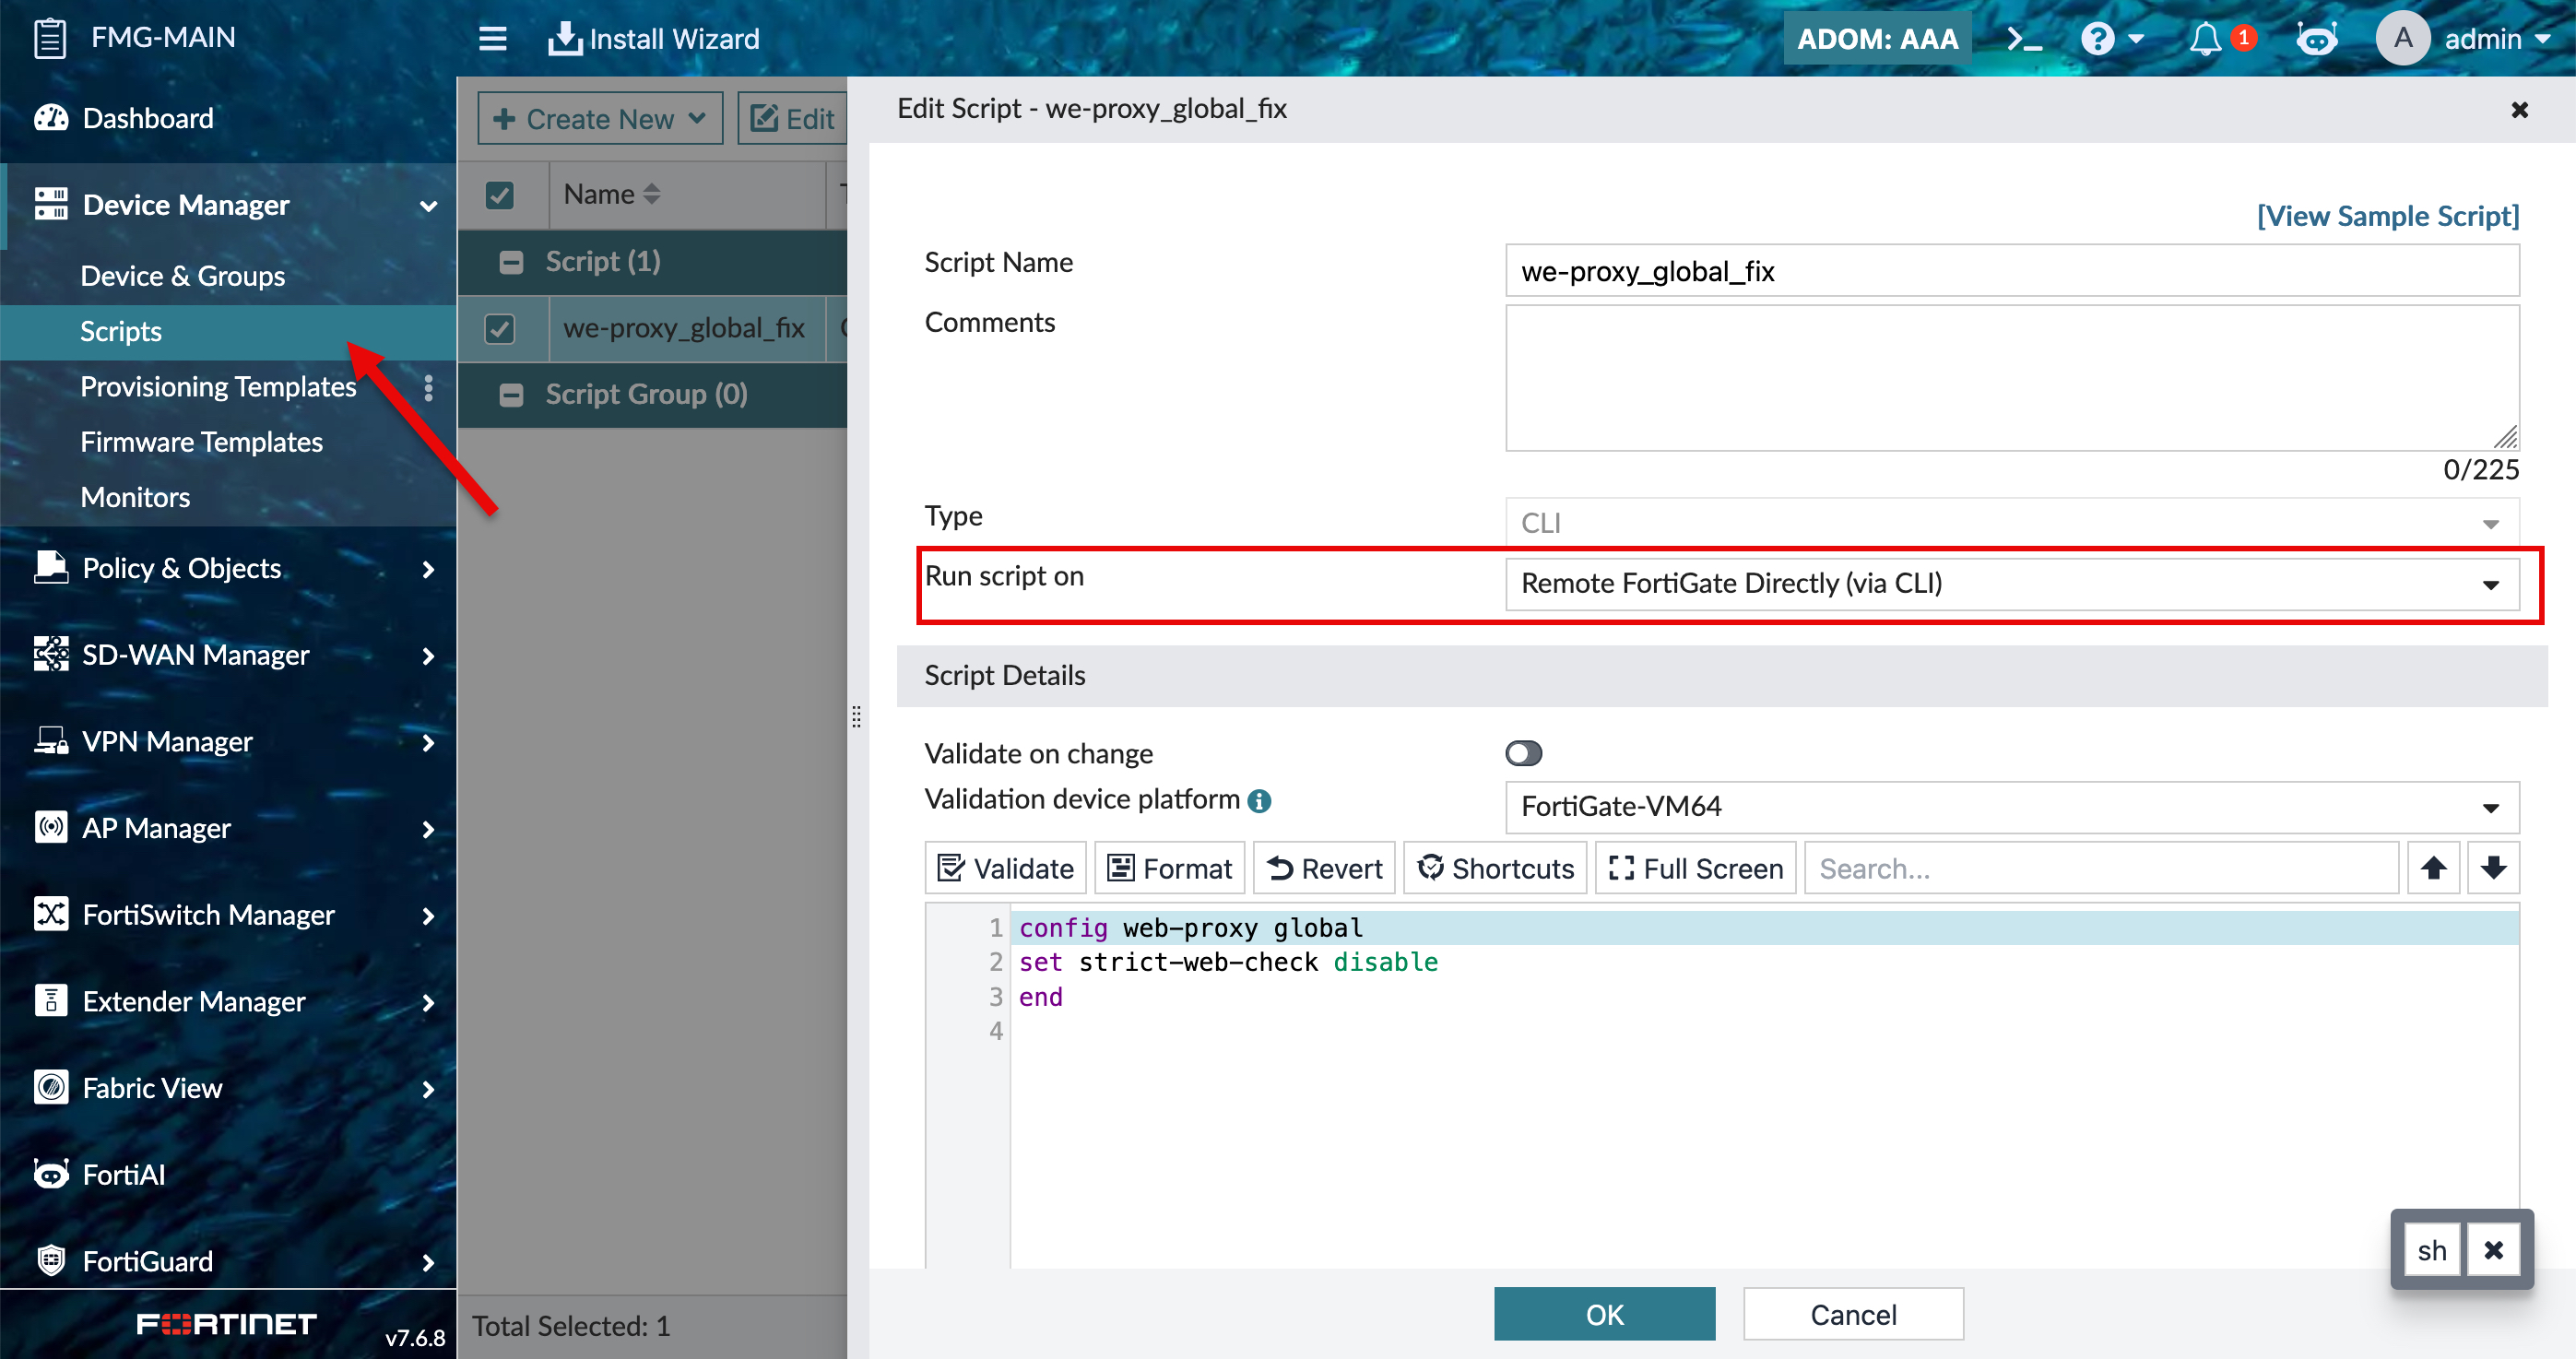Switch the editor to Full Screen
Screen dimensions: 2576x1359
tap(1695, 867)
